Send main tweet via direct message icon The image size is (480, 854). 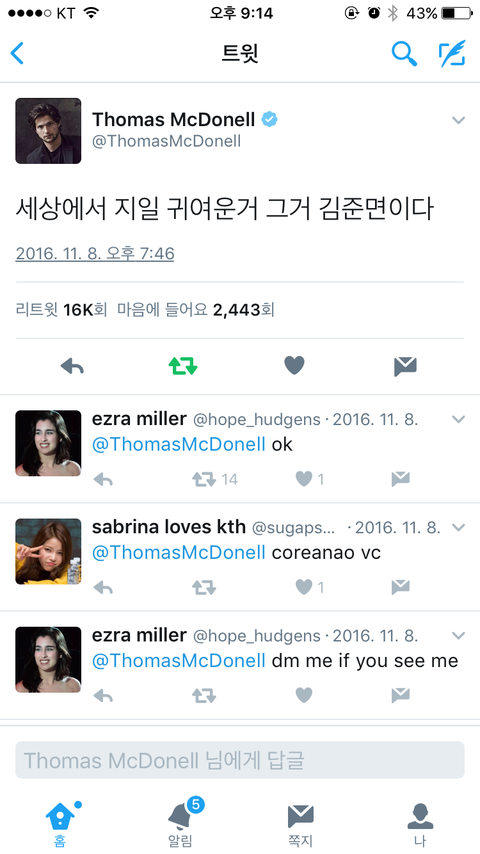(405, 367)
